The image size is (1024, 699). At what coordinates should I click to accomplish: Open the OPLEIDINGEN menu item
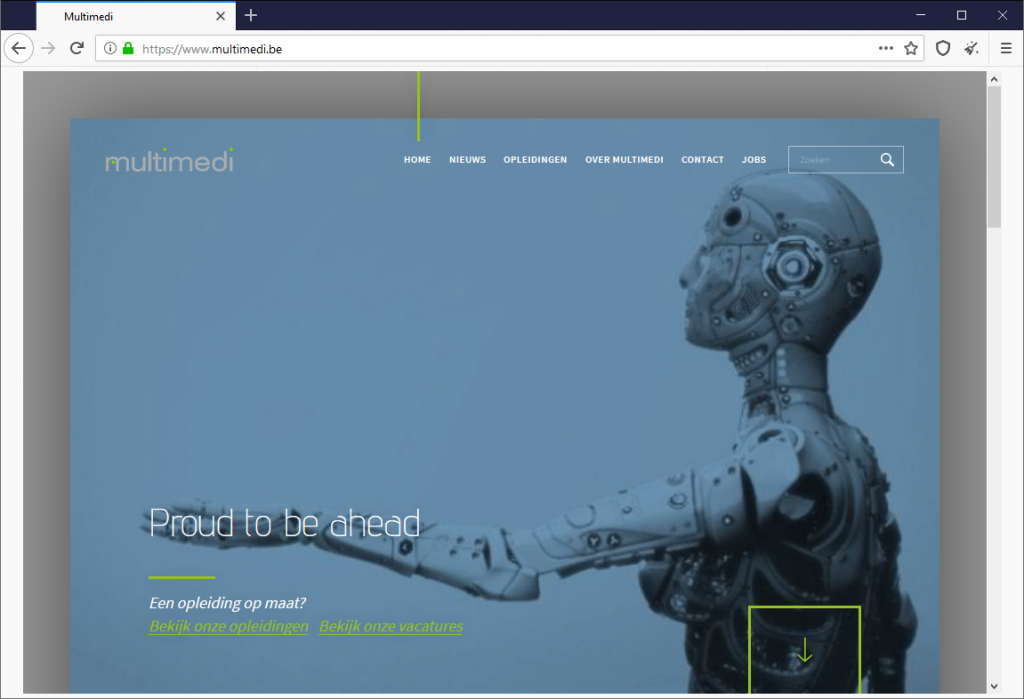click(x=535, y=159)
